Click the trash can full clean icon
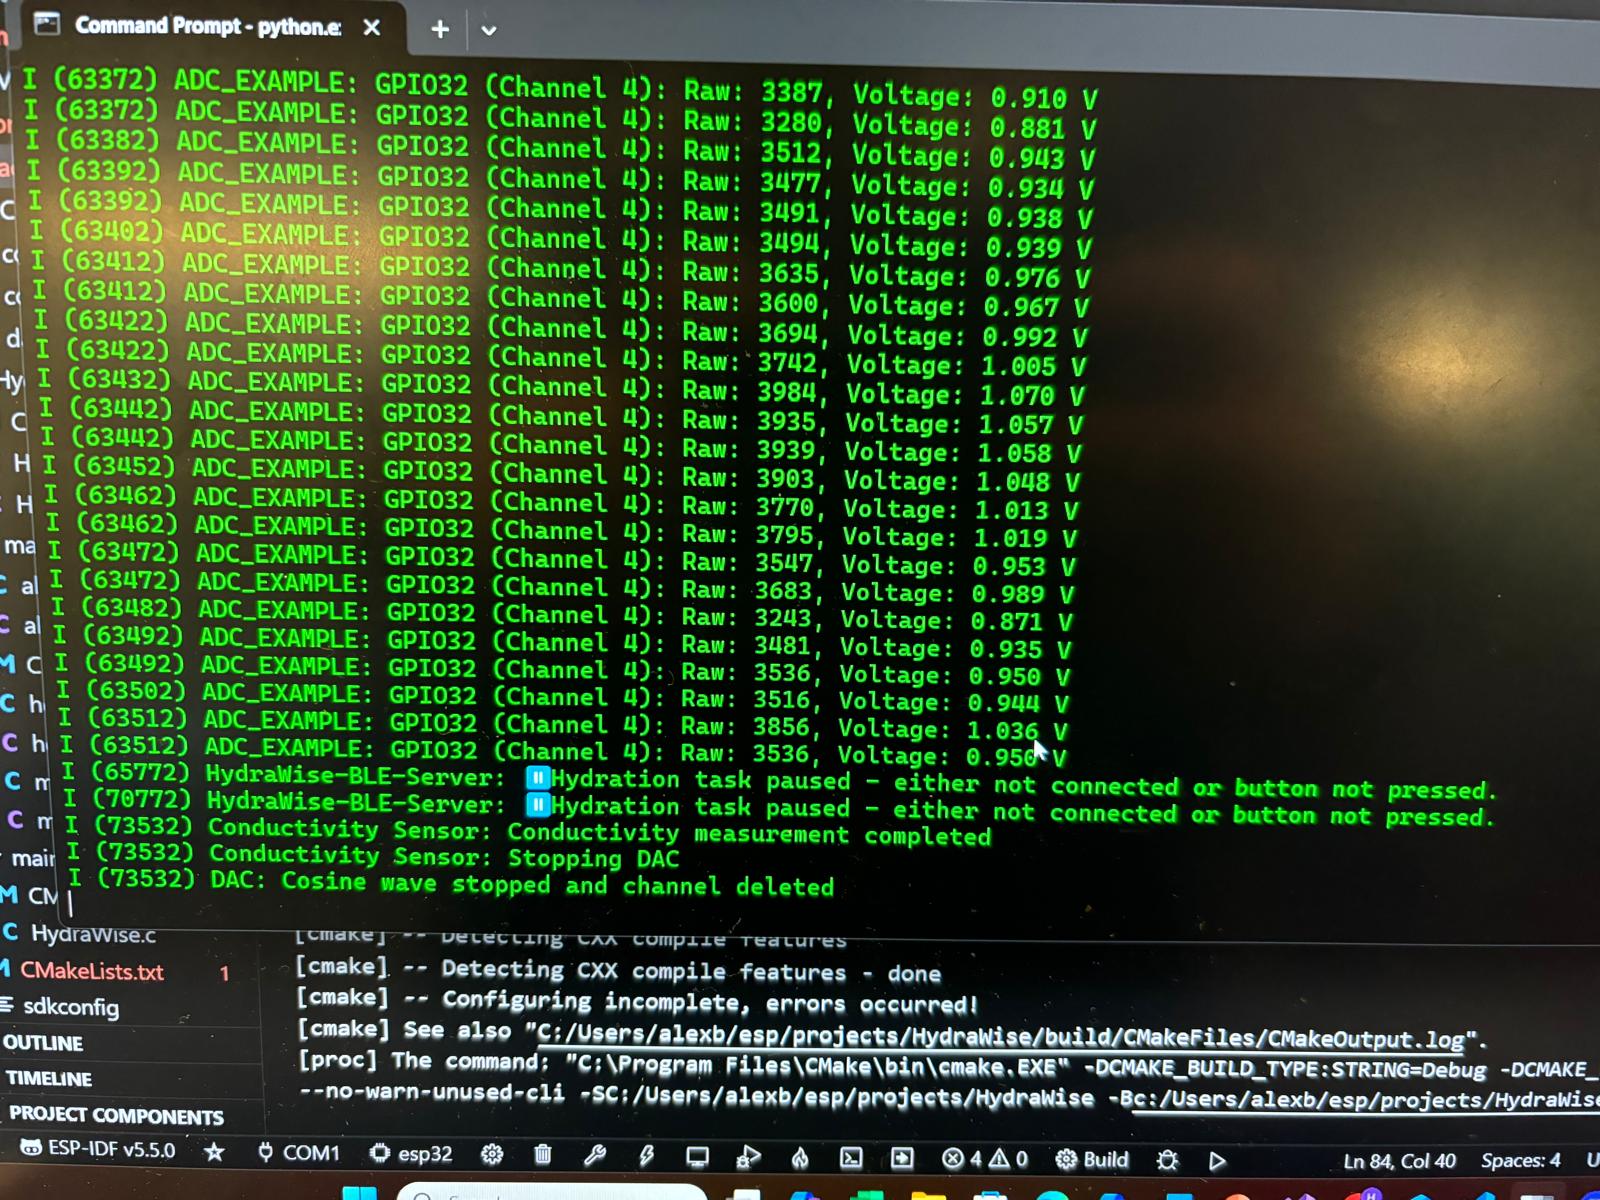Viewport: 1600px width, 1200px height. tap(543, 1155)
